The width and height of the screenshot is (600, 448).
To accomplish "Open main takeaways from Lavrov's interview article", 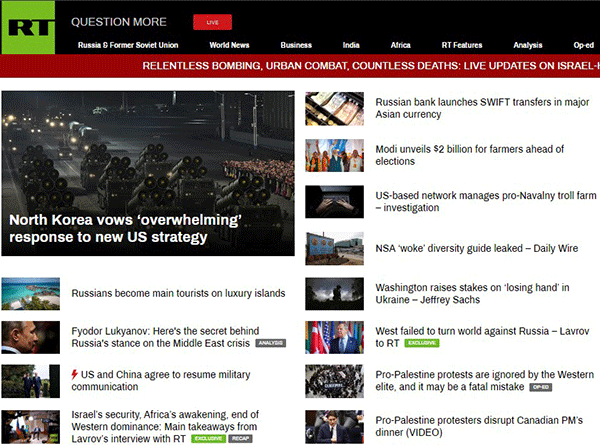I will 165,426.
